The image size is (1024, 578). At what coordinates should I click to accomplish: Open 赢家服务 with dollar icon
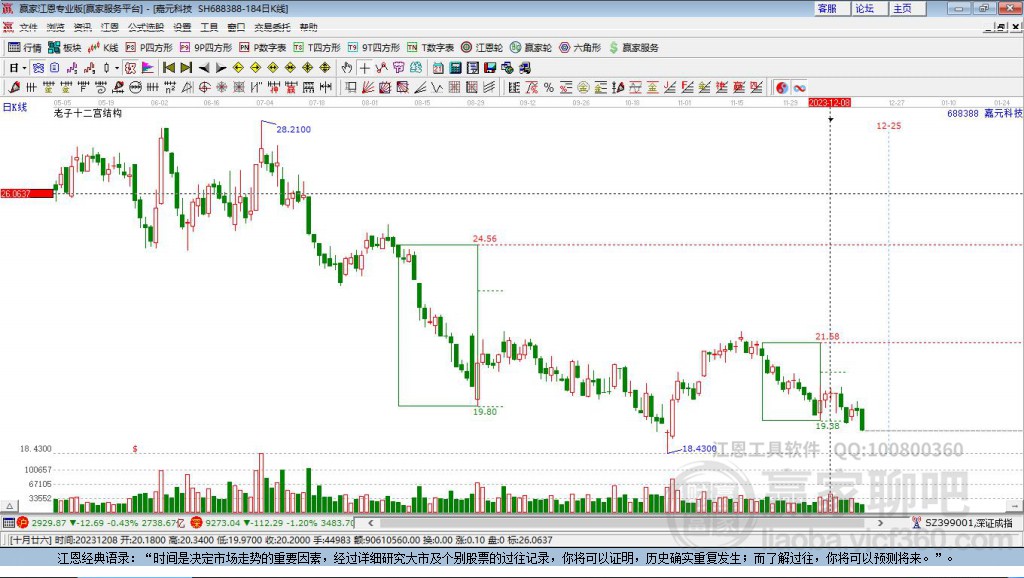tap(633, 48)
